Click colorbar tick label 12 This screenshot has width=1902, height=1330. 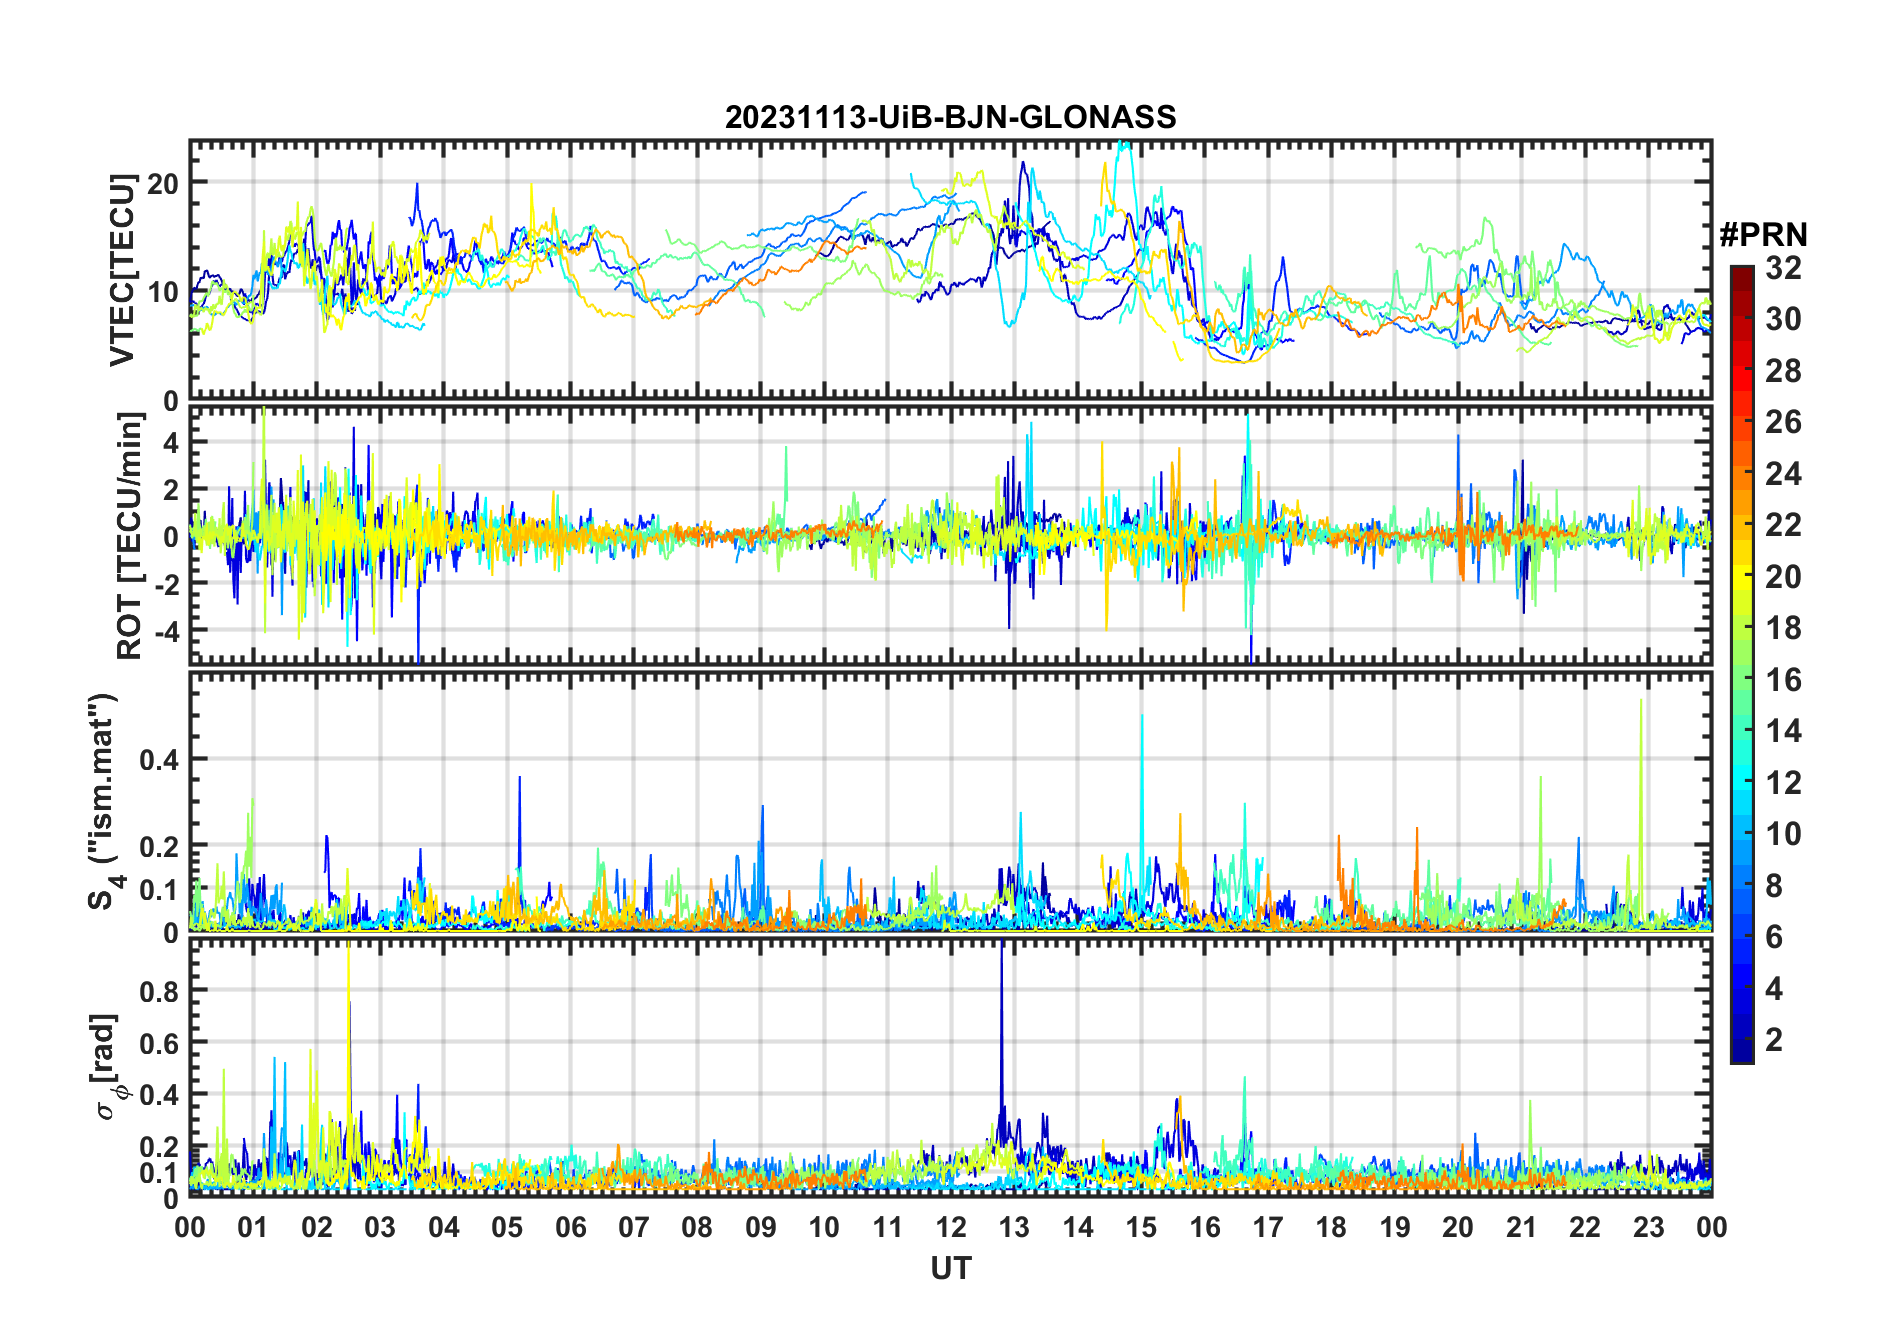point(1783,783)
